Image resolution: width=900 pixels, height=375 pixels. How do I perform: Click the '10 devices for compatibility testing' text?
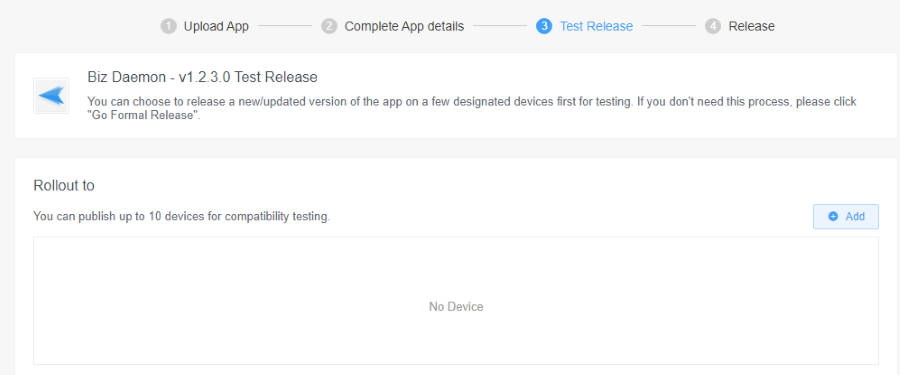239,217
